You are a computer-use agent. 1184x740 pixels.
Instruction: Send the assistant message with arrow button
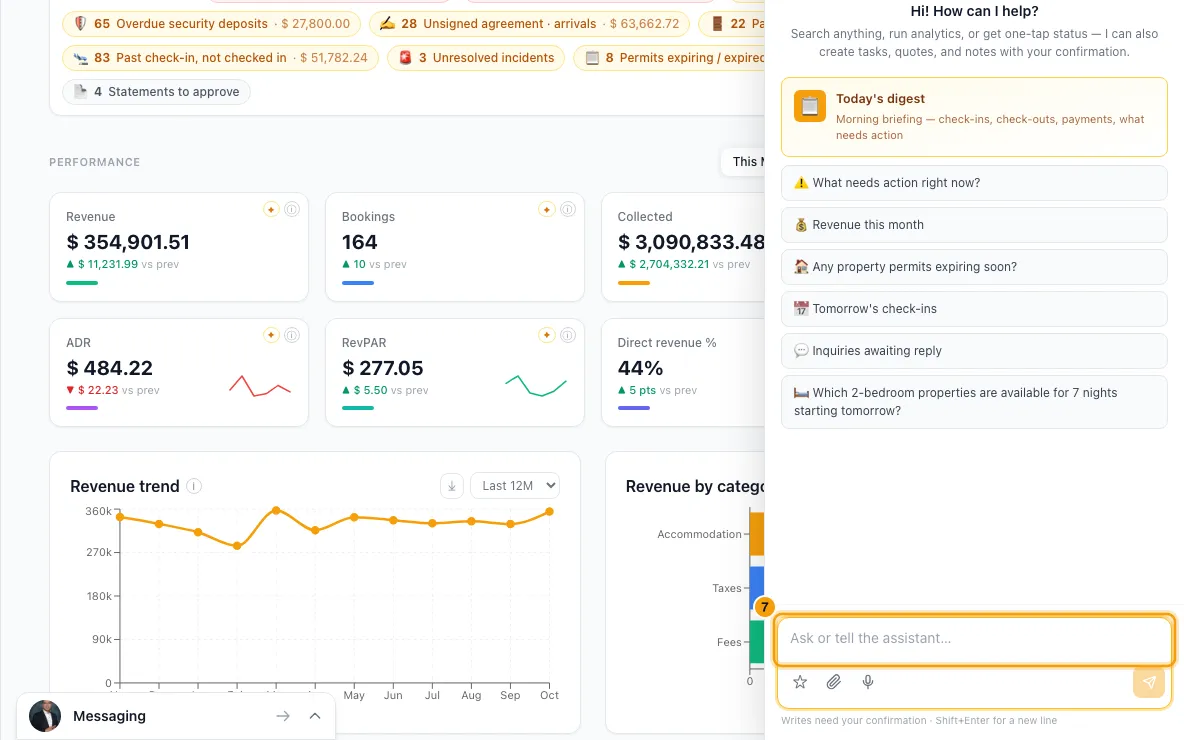(x=1149, y=682)
